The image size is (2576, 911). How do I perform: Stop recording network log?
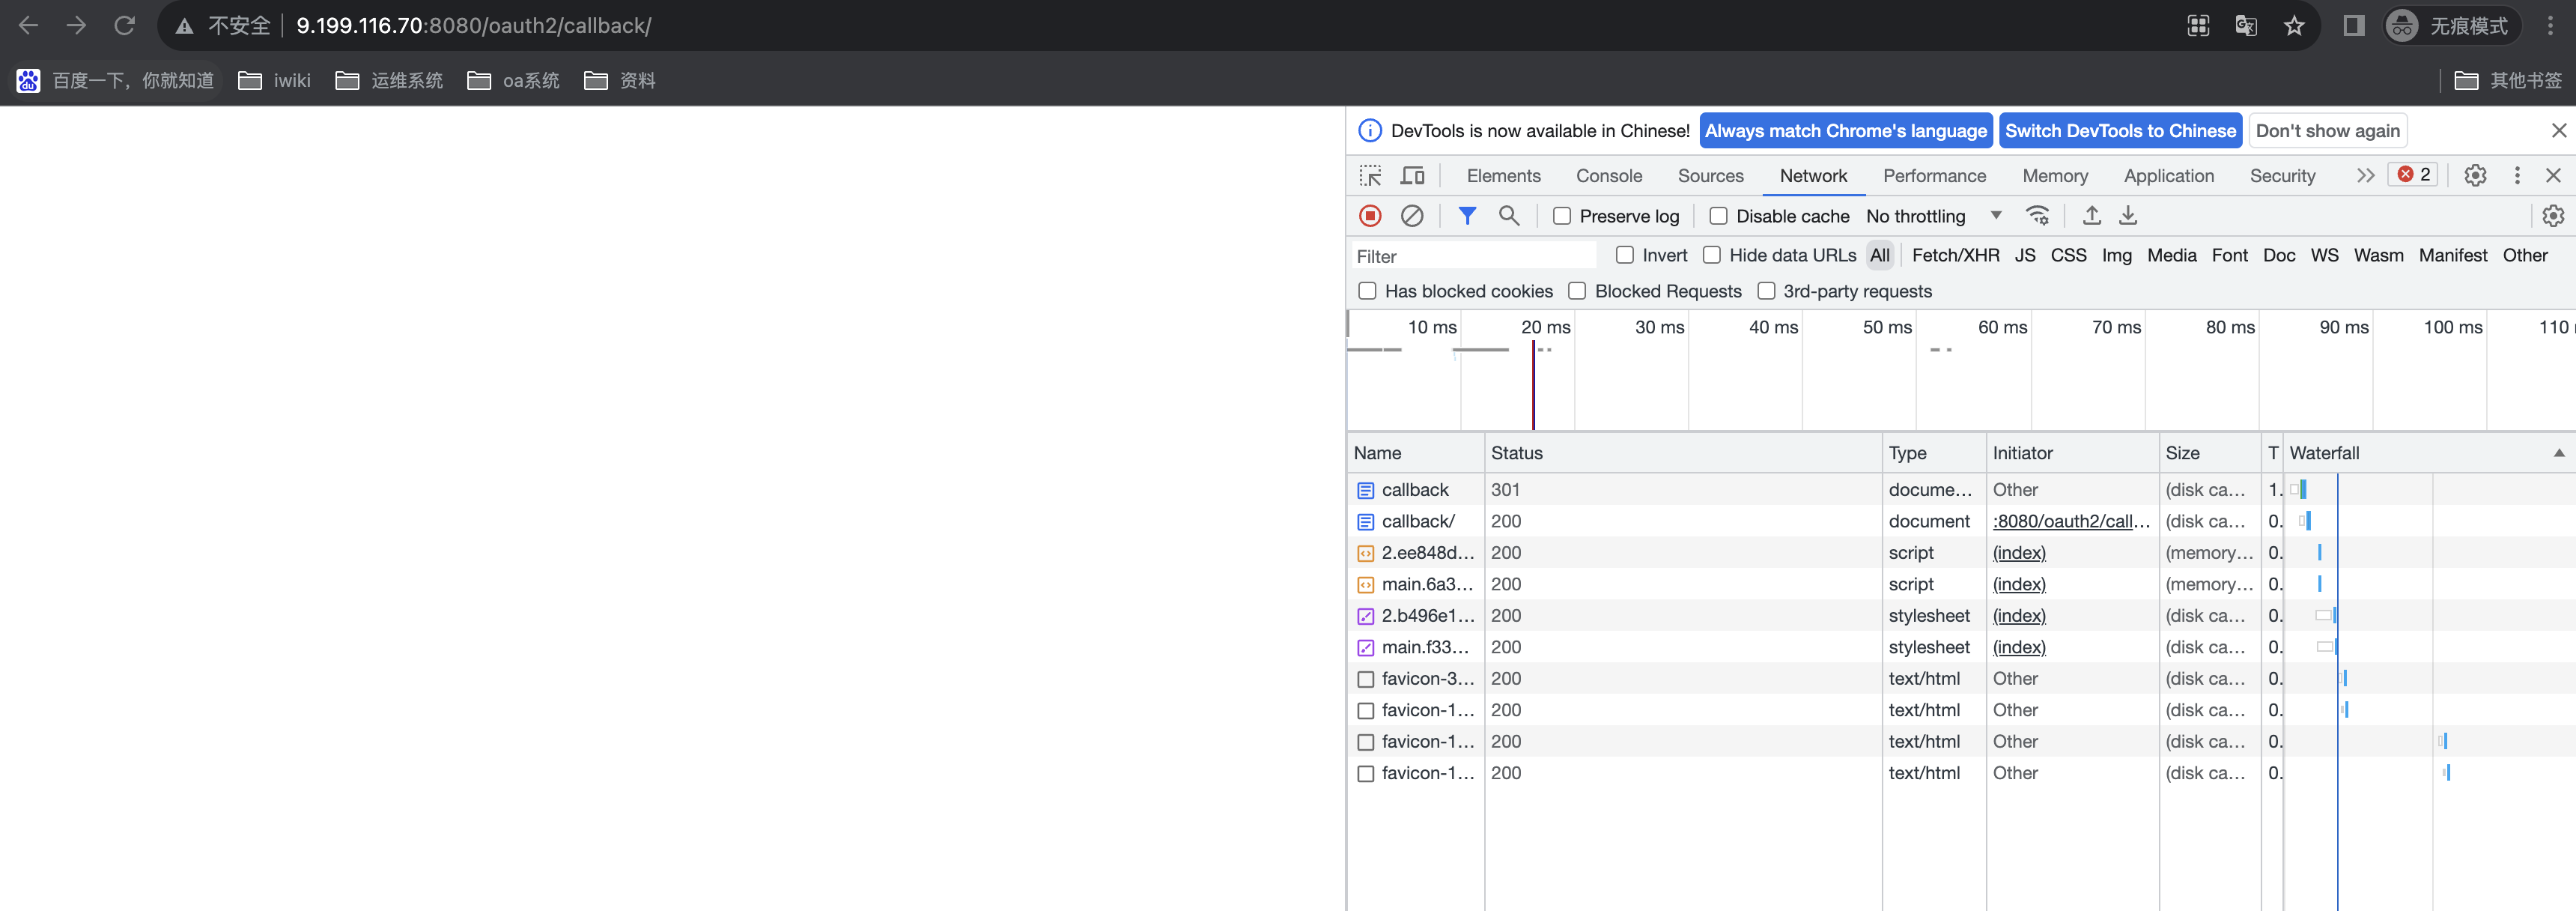(x=1369, y=216)
